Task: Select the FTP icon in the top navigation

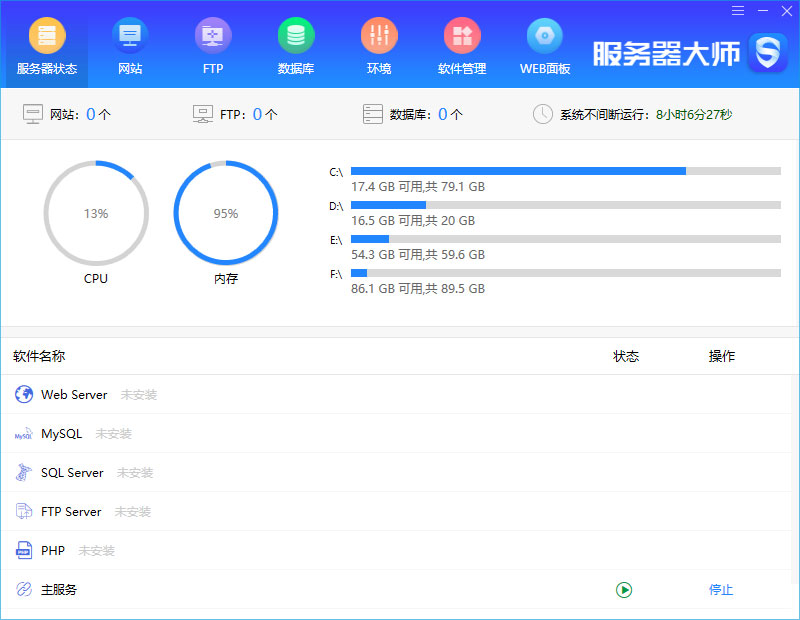Action: coord(212,36)
